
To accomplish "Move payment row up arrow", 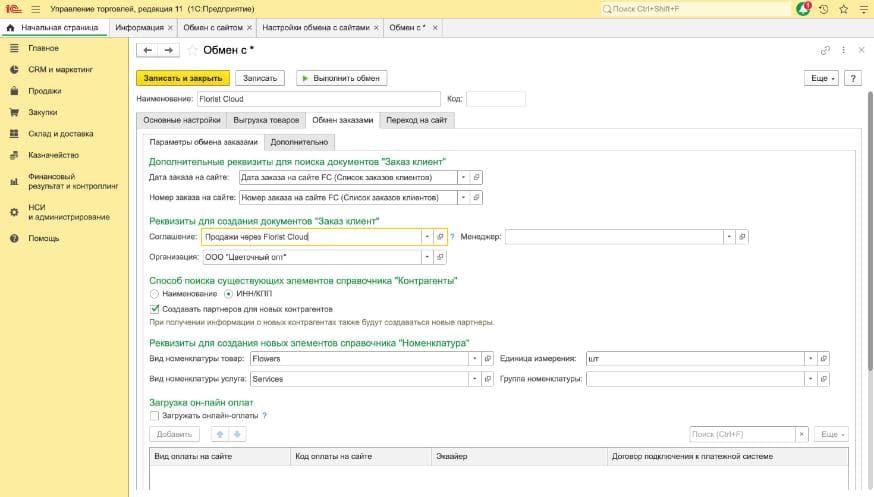I will [x=220, y=434].
